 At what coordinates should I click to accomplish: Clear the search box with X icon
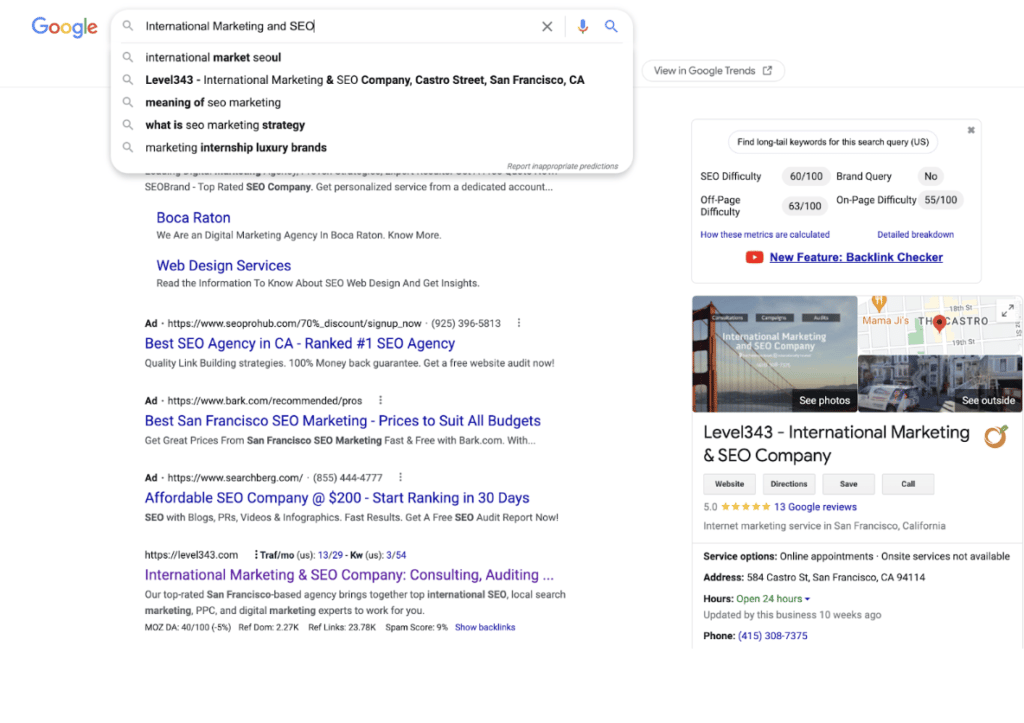(x=547, y=26)
